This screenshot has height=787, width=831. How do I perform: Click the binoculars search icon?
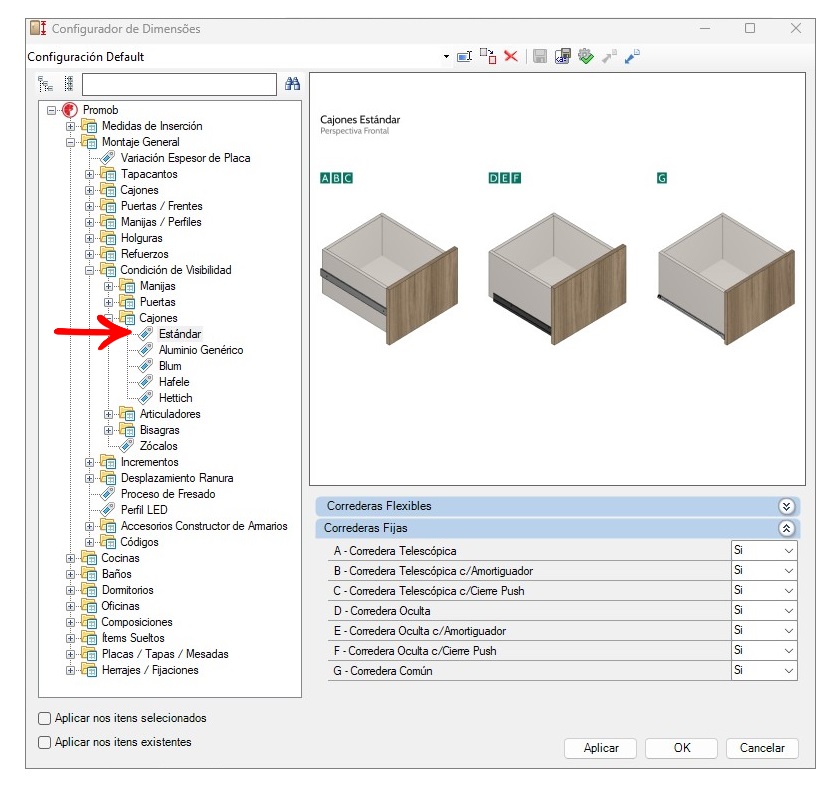tap(293, 84)
